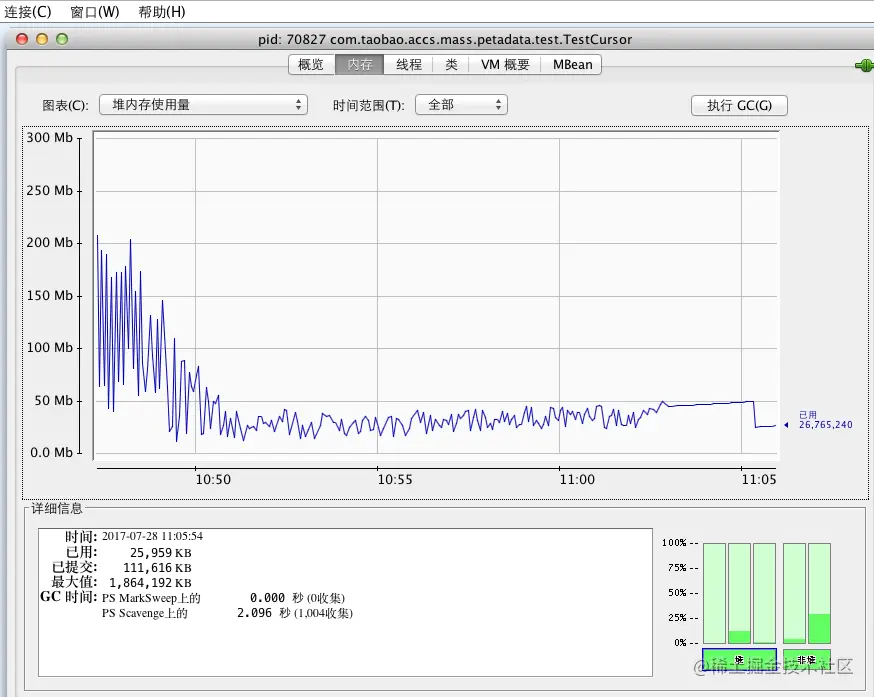Open the 图表 chart type dropdown

click(x=203, y=105)
